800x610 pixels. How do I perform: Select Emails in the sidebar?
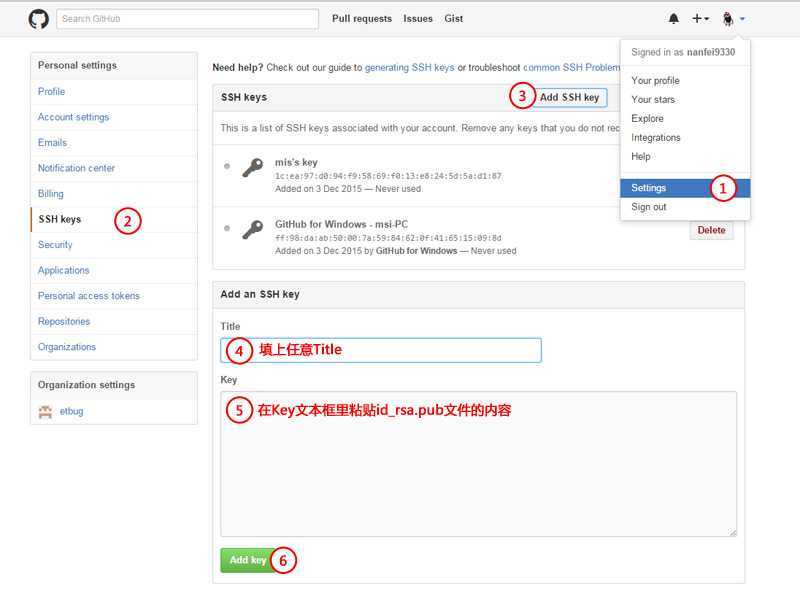coord(114,143)
